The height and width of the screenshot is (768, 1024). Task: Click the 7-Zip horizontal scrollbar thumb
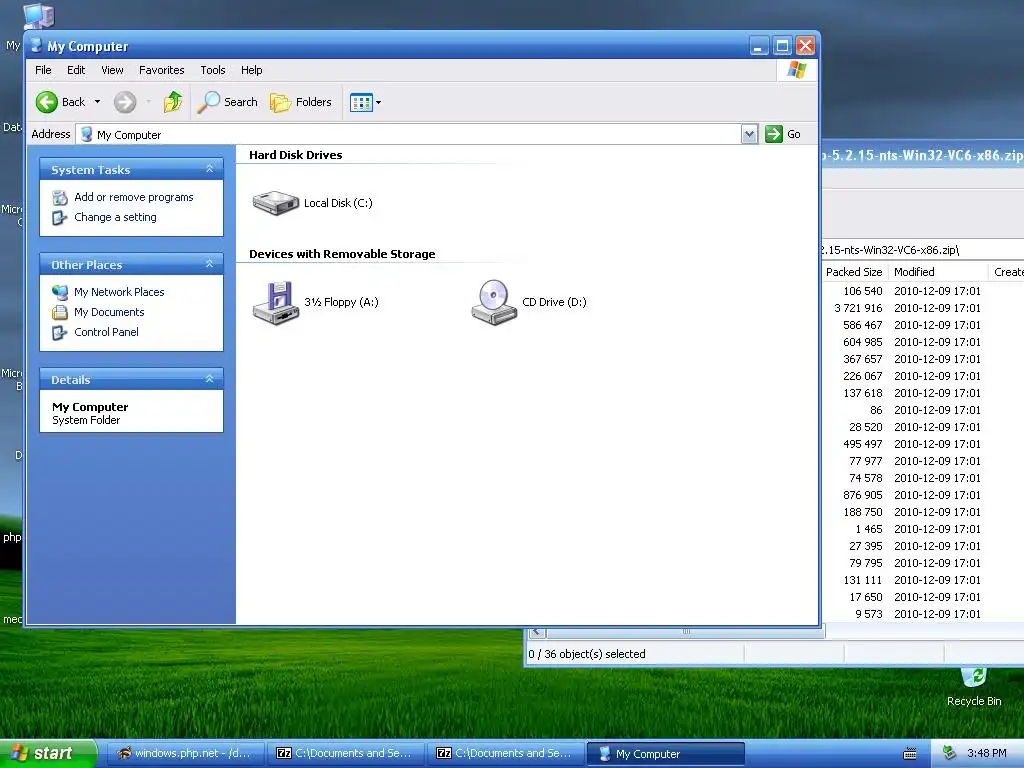click(x=686, y=632)
